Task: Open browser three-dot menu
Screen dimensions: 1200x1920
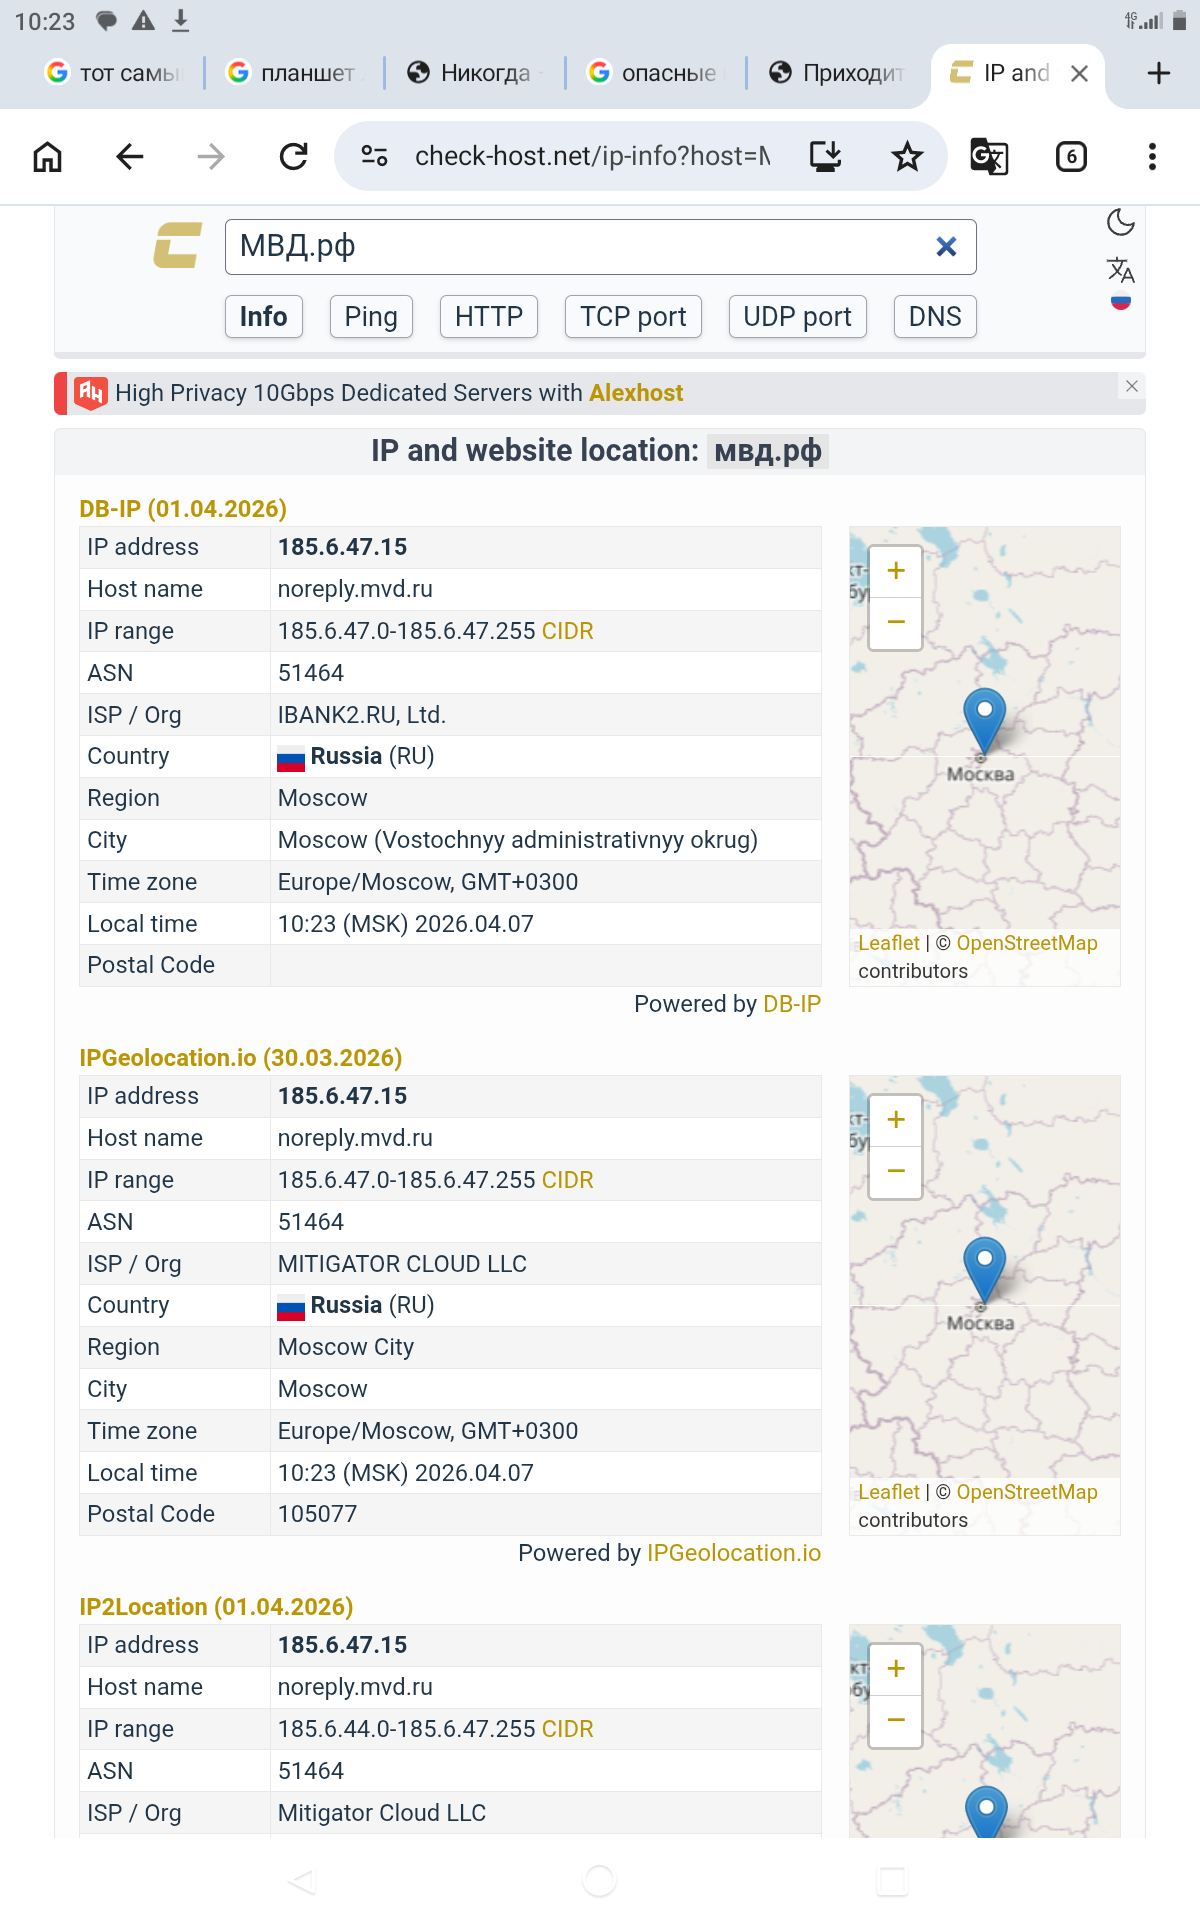Action: 1152,157
